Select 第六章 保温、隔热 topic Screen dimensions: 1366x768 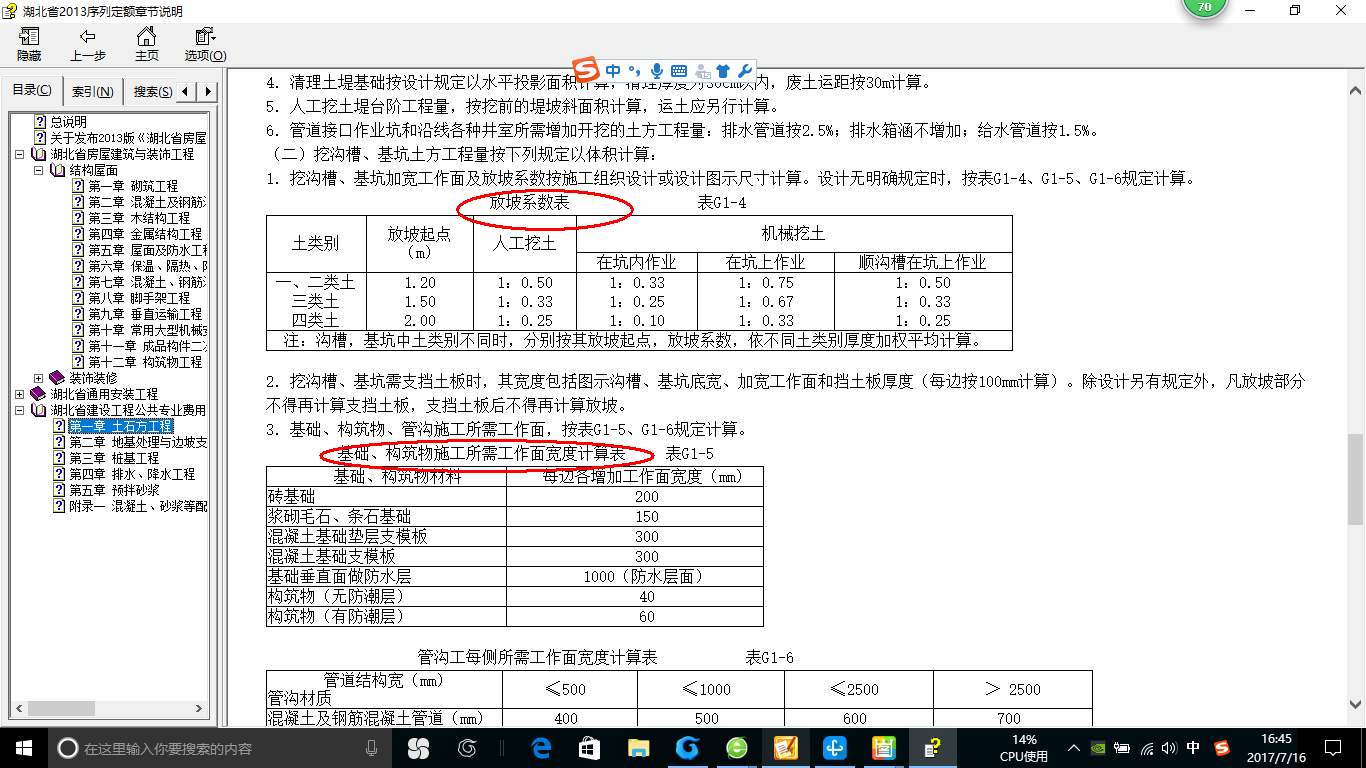[147, 266]
